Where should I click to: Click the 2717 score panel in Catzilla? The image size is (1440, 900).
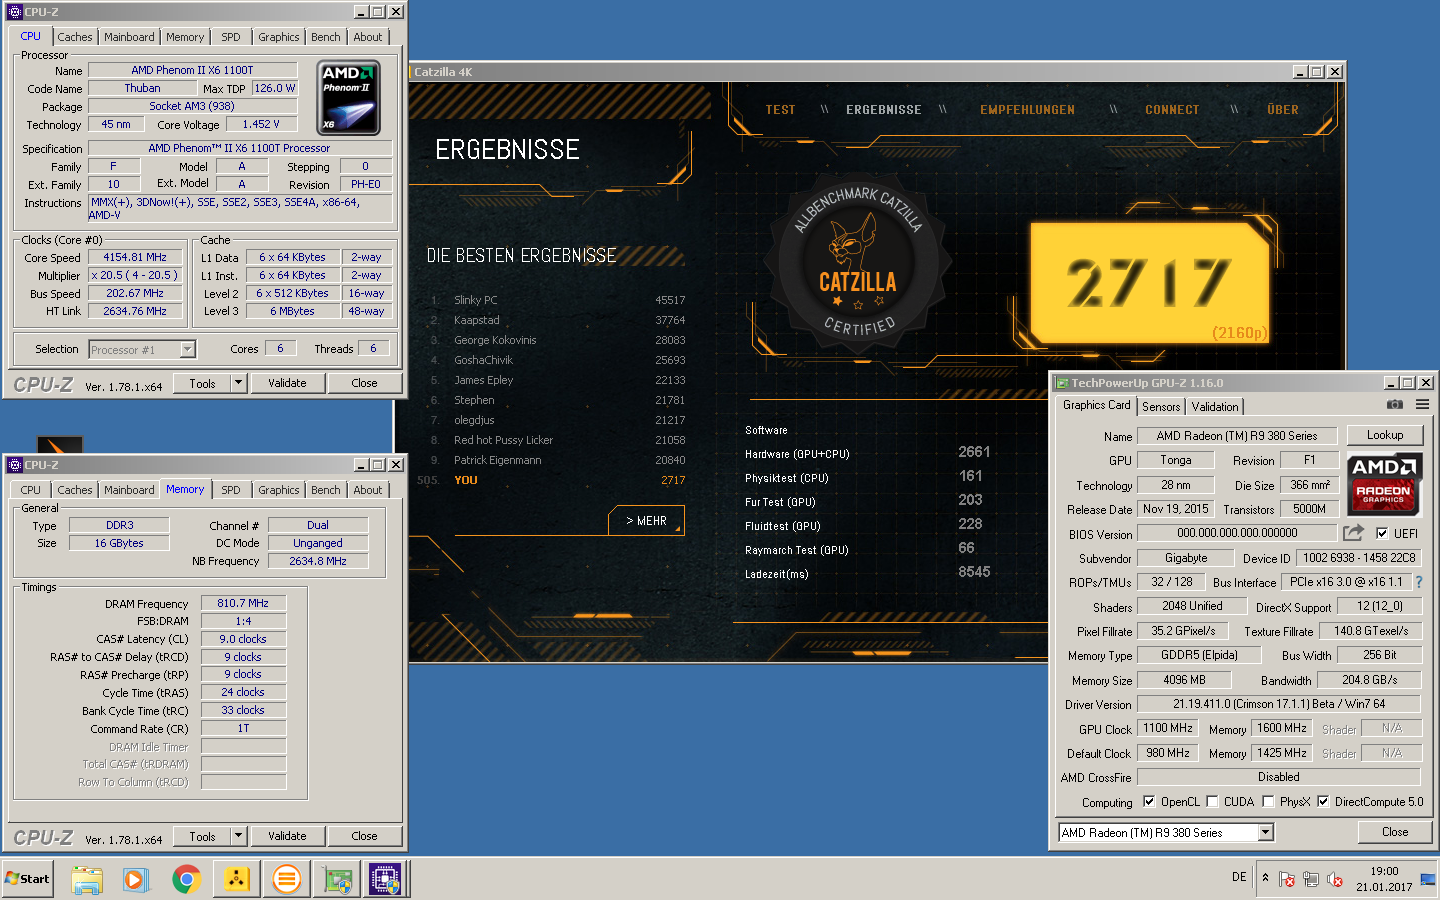(x=1149, y=282)
